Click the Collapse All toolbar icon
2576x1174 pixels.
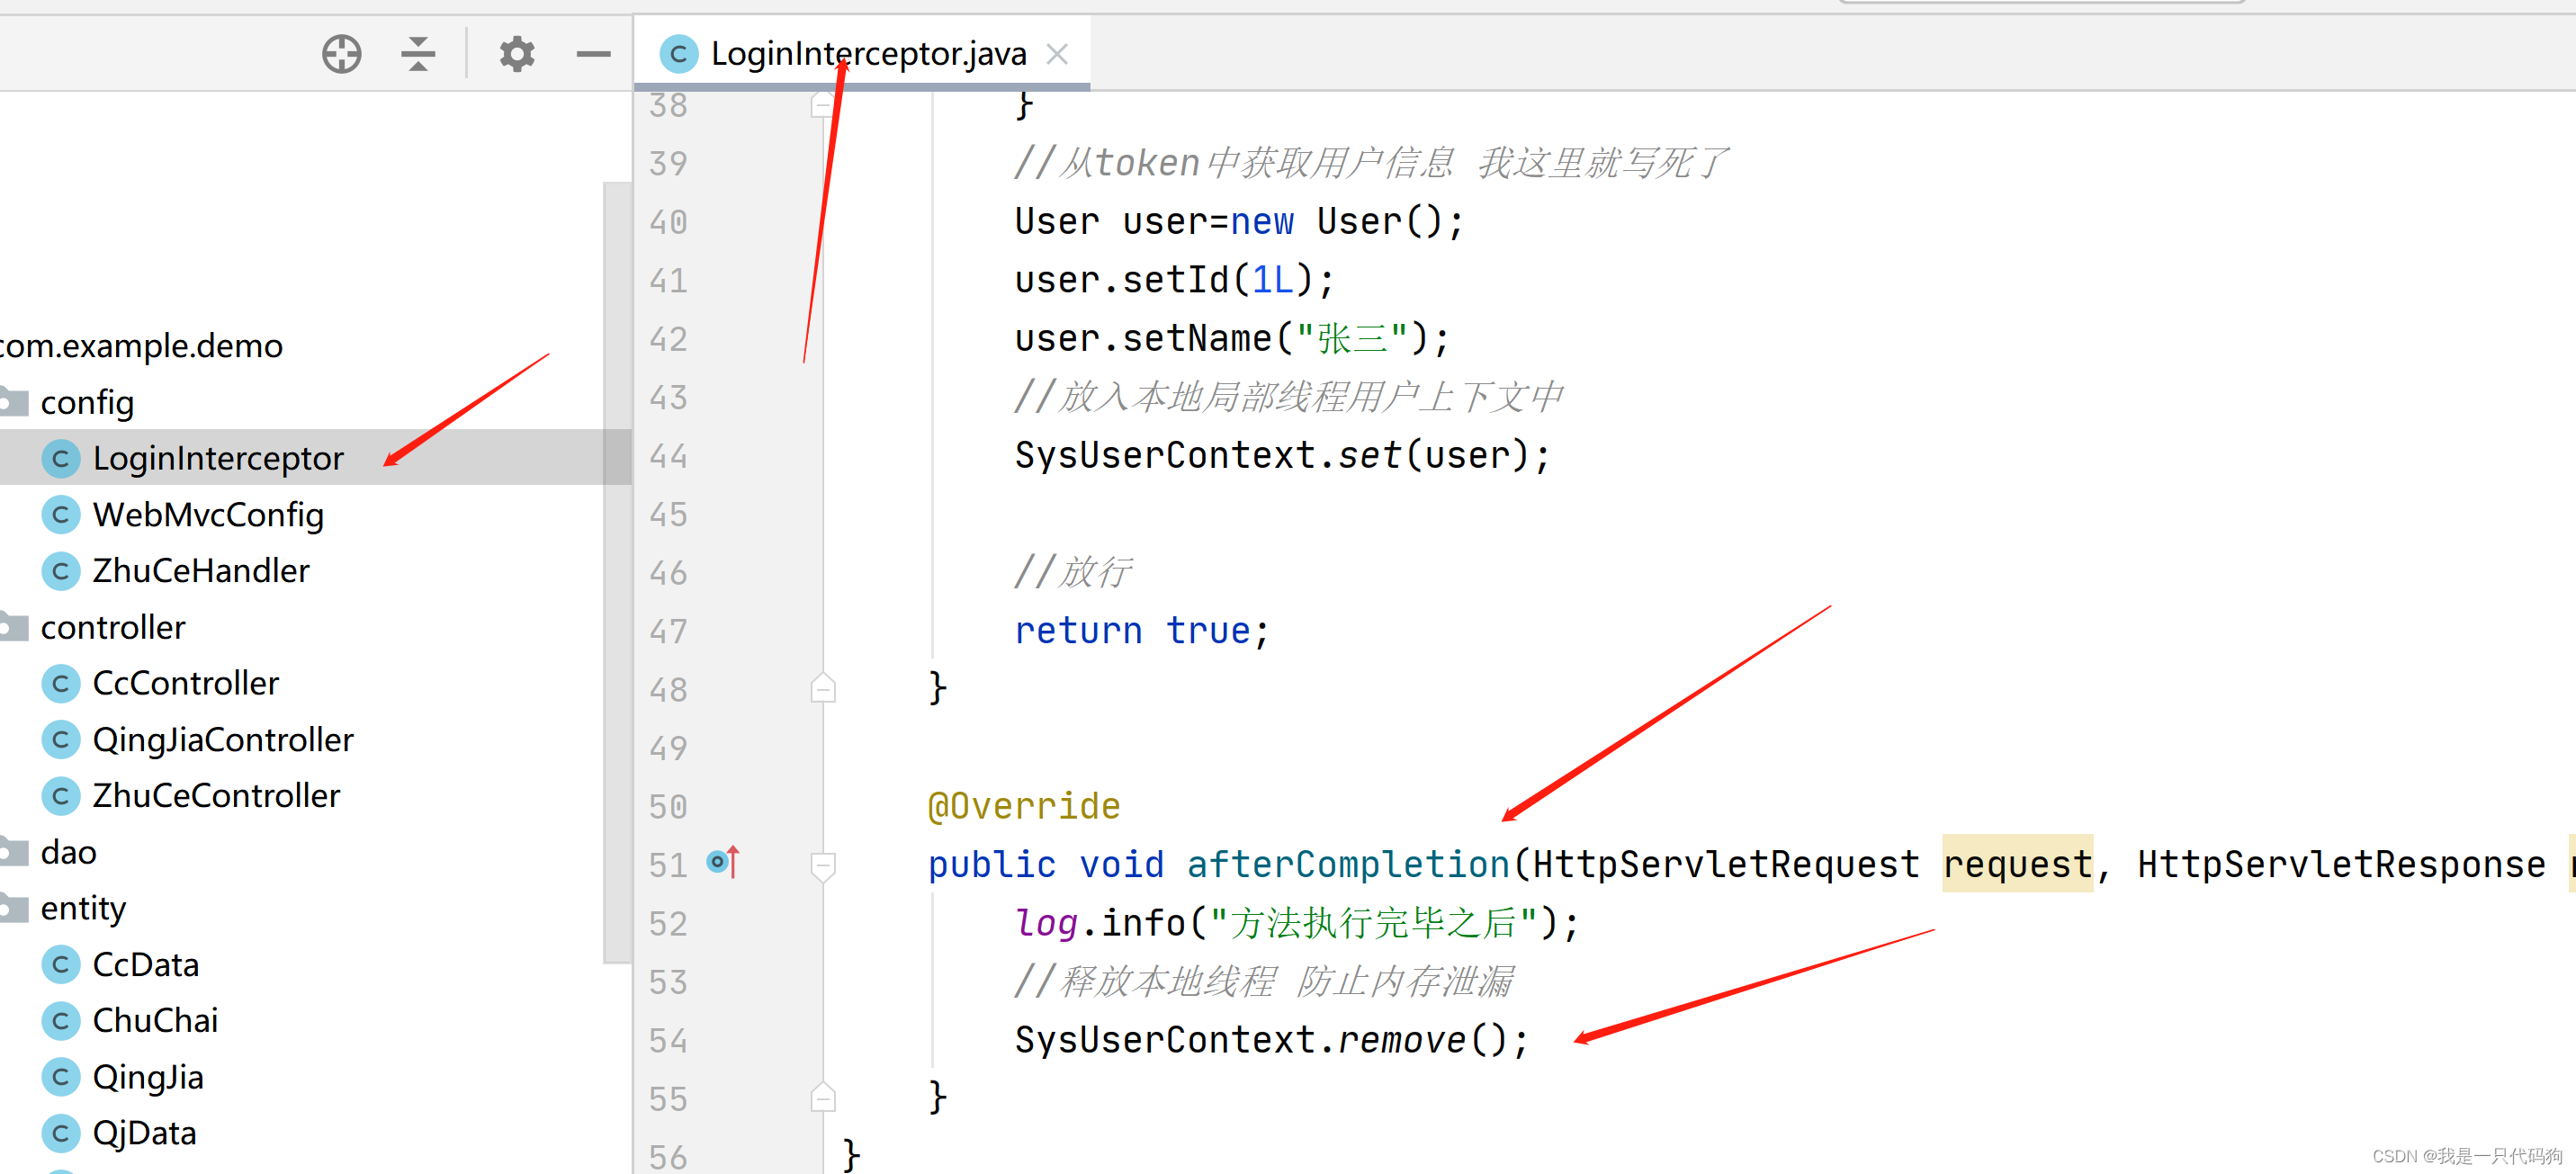(418, 54)
